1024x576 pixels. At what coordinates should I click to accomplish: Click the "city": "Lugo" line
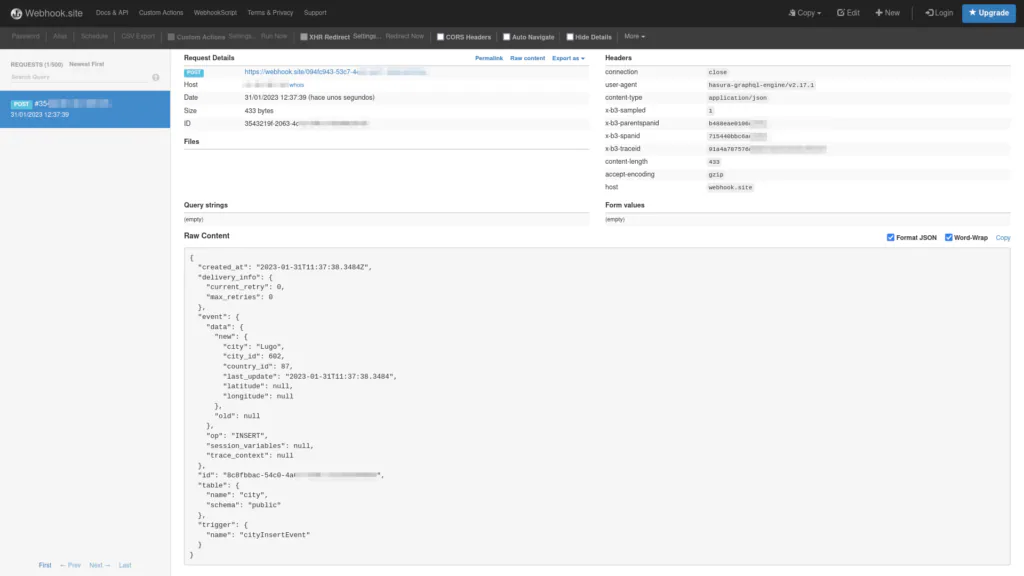[253, 347]
